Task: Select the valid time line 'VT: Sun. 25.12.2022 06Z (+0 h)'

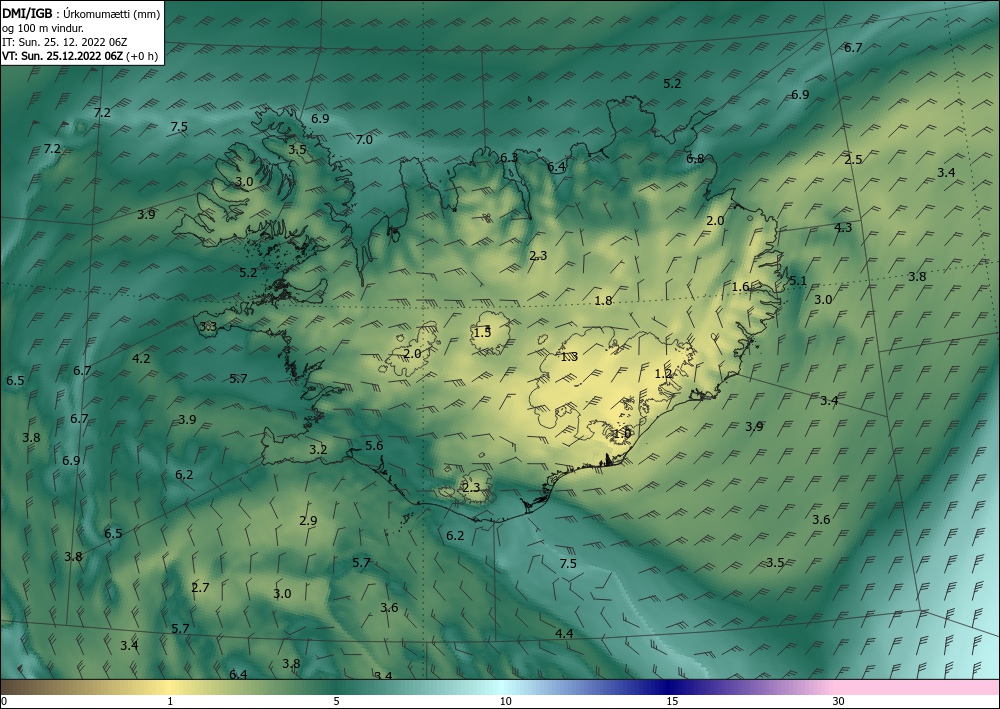Action: 80,56
